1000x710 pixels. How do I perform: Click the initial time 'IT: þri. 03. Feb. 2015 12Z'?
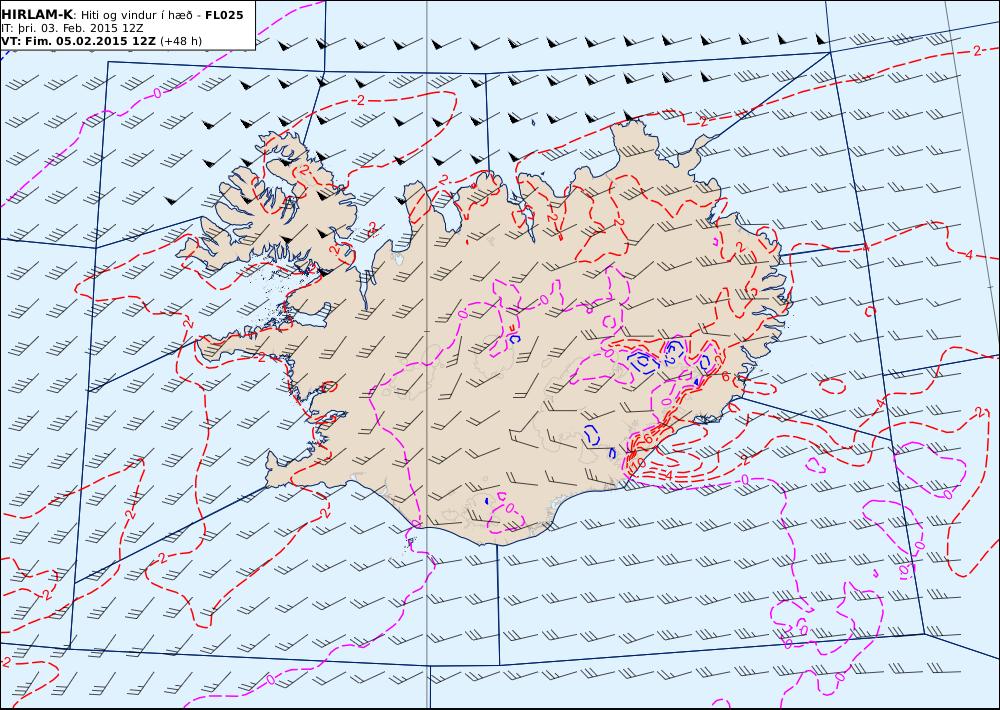tap(72, 28)
